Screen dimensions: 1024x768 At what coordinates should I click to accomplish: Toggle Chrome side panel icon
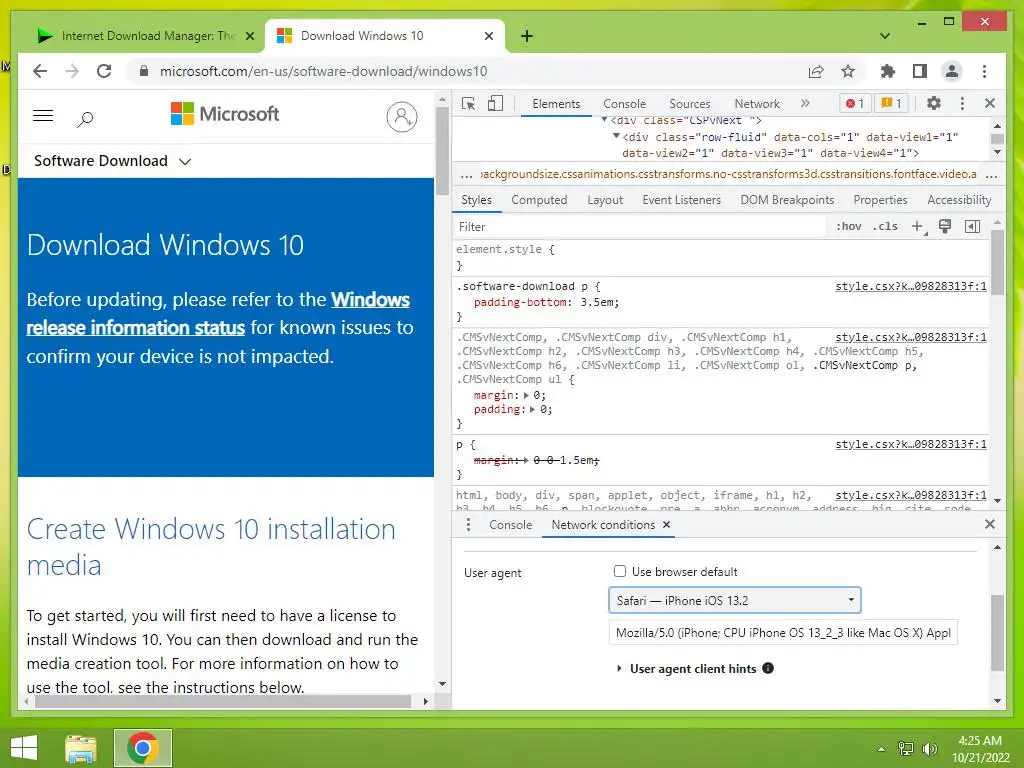click(x=920, y=71)
